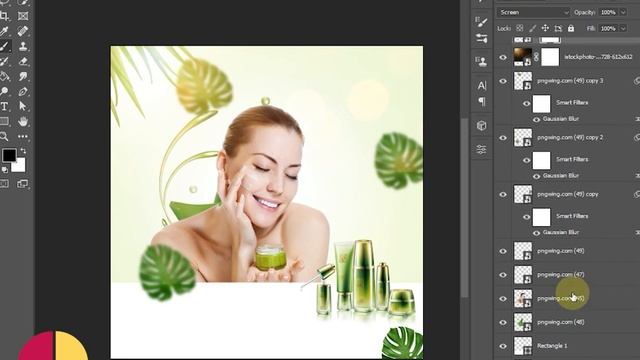Select the pngwing.com (49) copy 3 layer name
This screenshot has width=640, height=360.
[570, 81]
